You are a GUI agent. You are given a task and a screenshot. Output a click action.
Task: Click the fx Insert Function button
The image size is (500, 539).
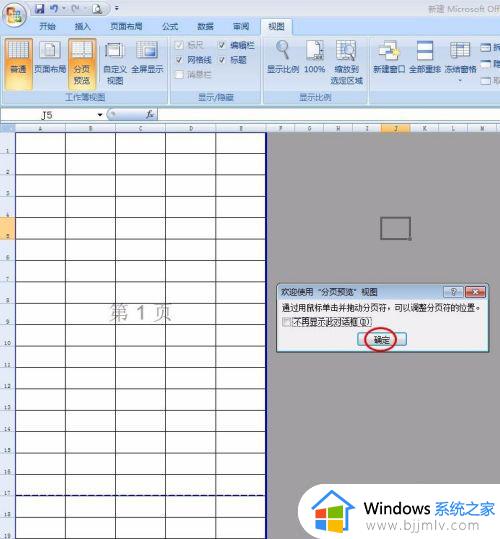150,114
